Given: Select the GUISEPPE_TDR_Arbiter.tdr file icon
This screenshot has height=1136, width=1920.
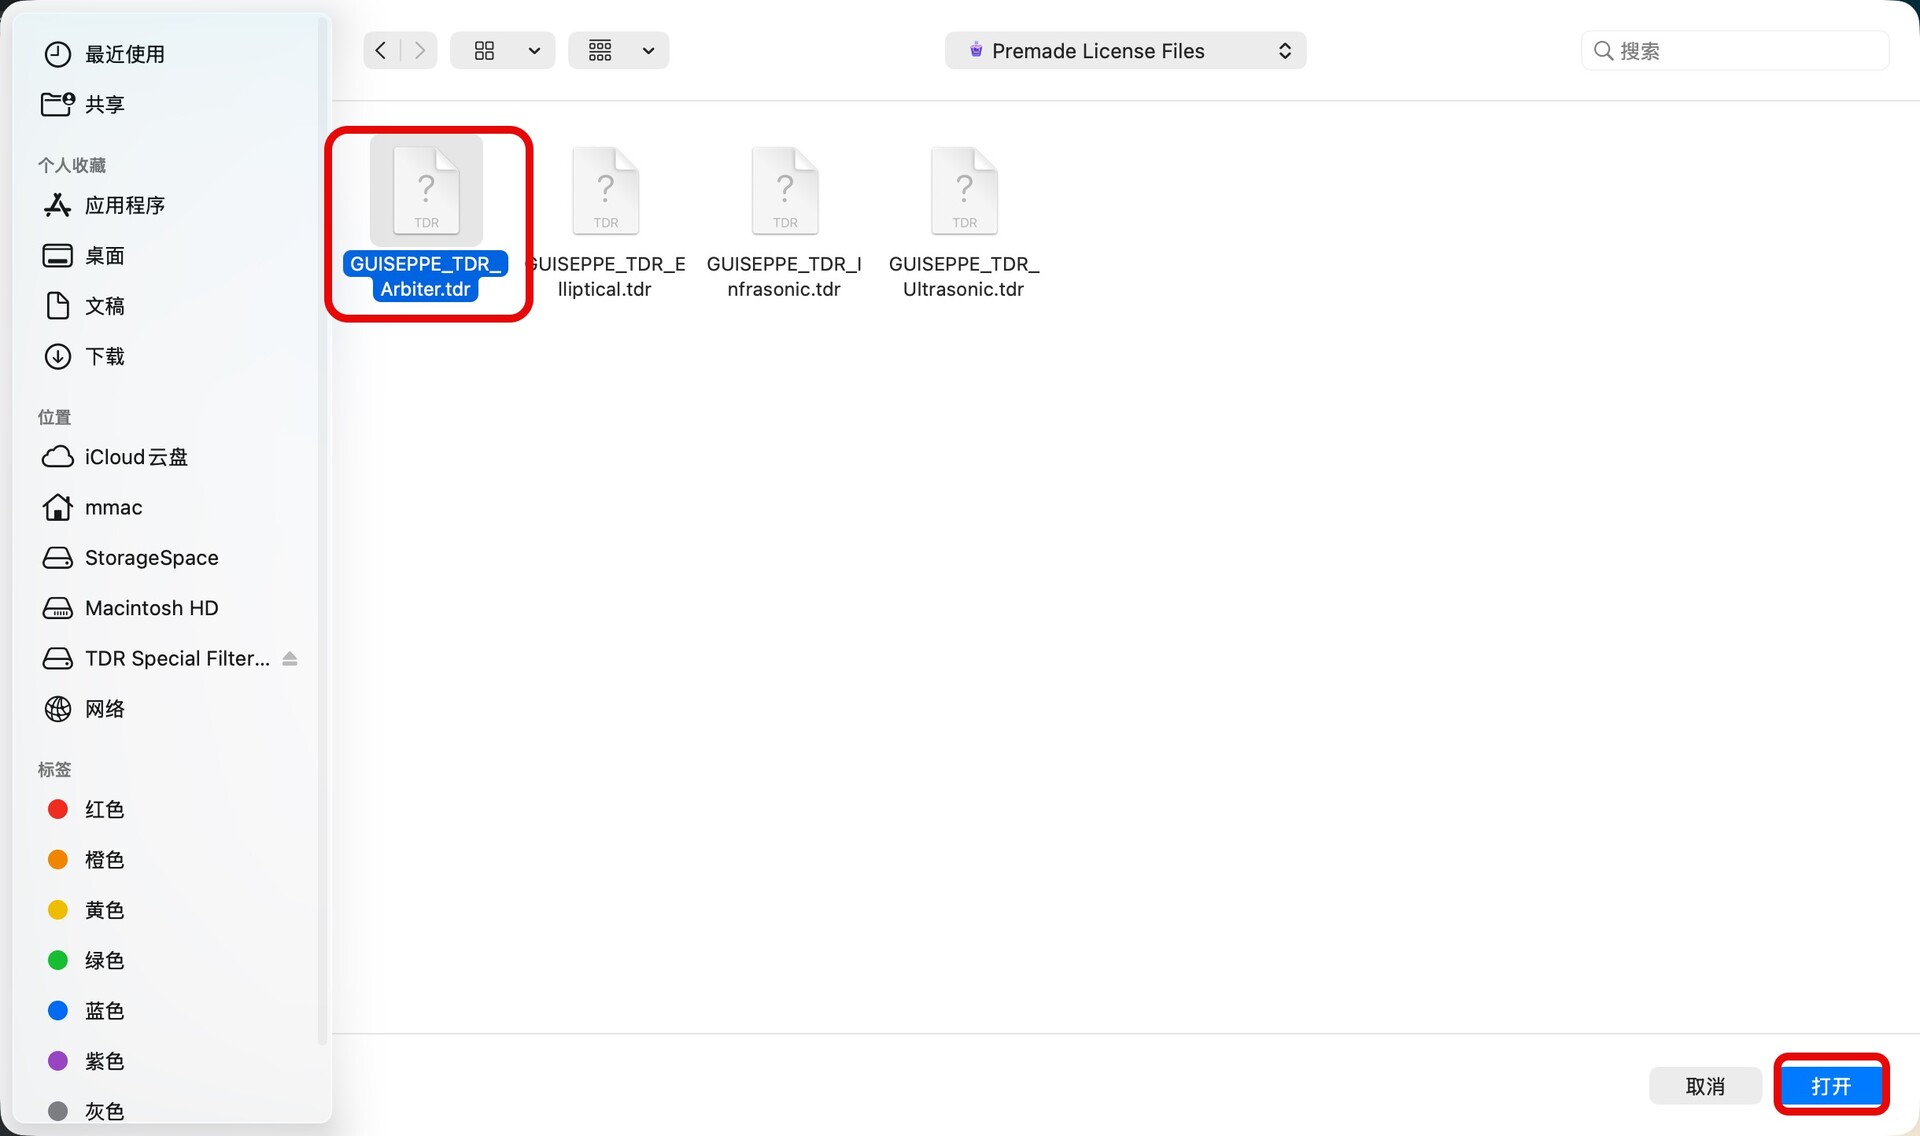Looking at the screenshot, I should [426, 190].
